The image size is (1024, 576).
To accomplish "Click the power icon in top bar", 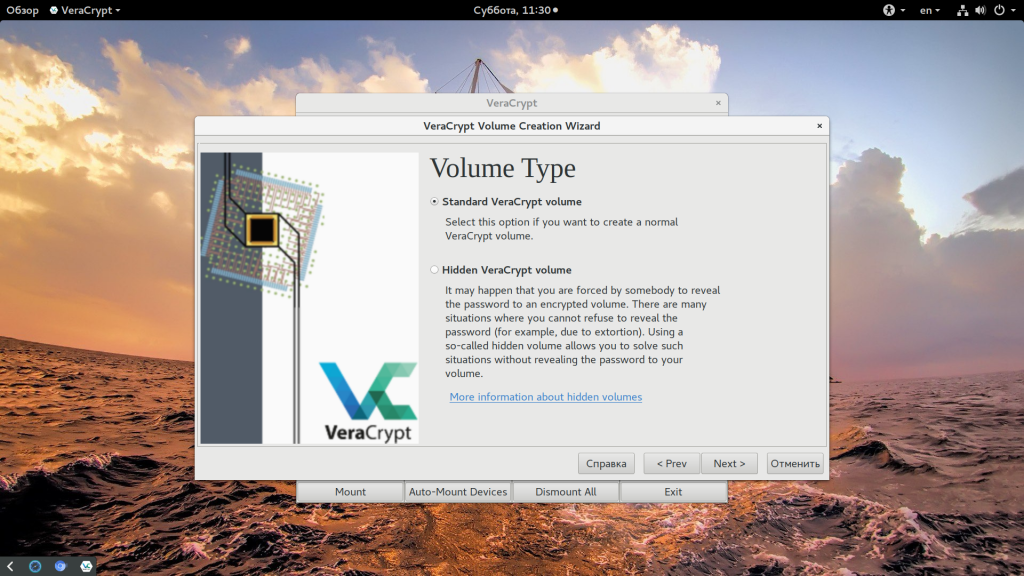I will [x=997, y=10].
